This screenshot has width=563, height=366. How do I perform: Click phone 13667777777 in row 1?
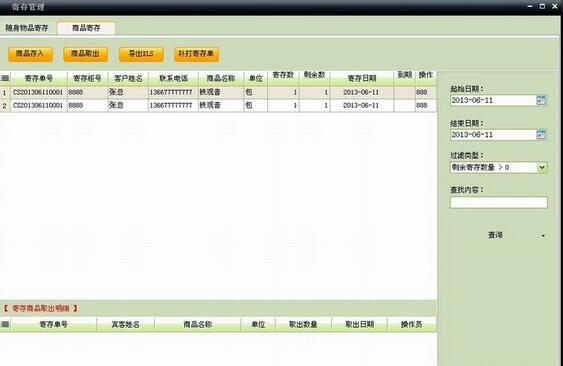[171, 92]
